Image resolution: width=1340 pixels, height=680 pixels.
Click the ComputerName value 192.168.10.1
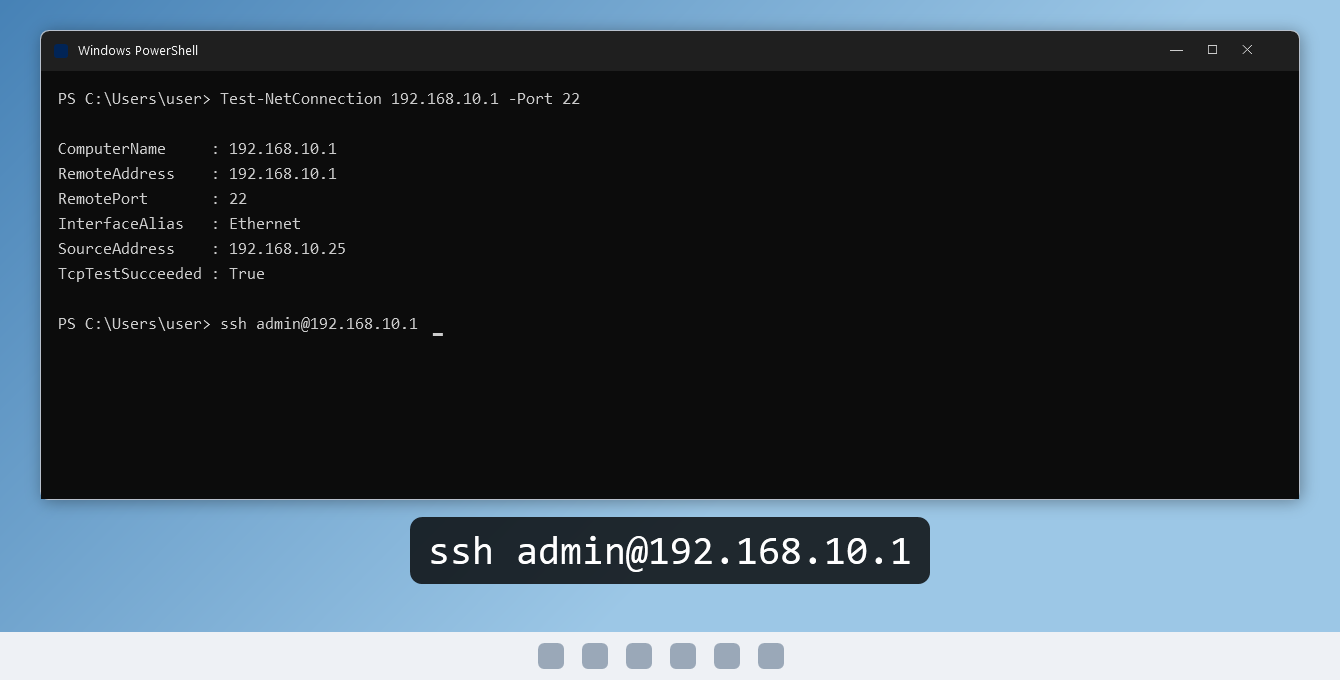pyautogui.click(x=283, y=149)
